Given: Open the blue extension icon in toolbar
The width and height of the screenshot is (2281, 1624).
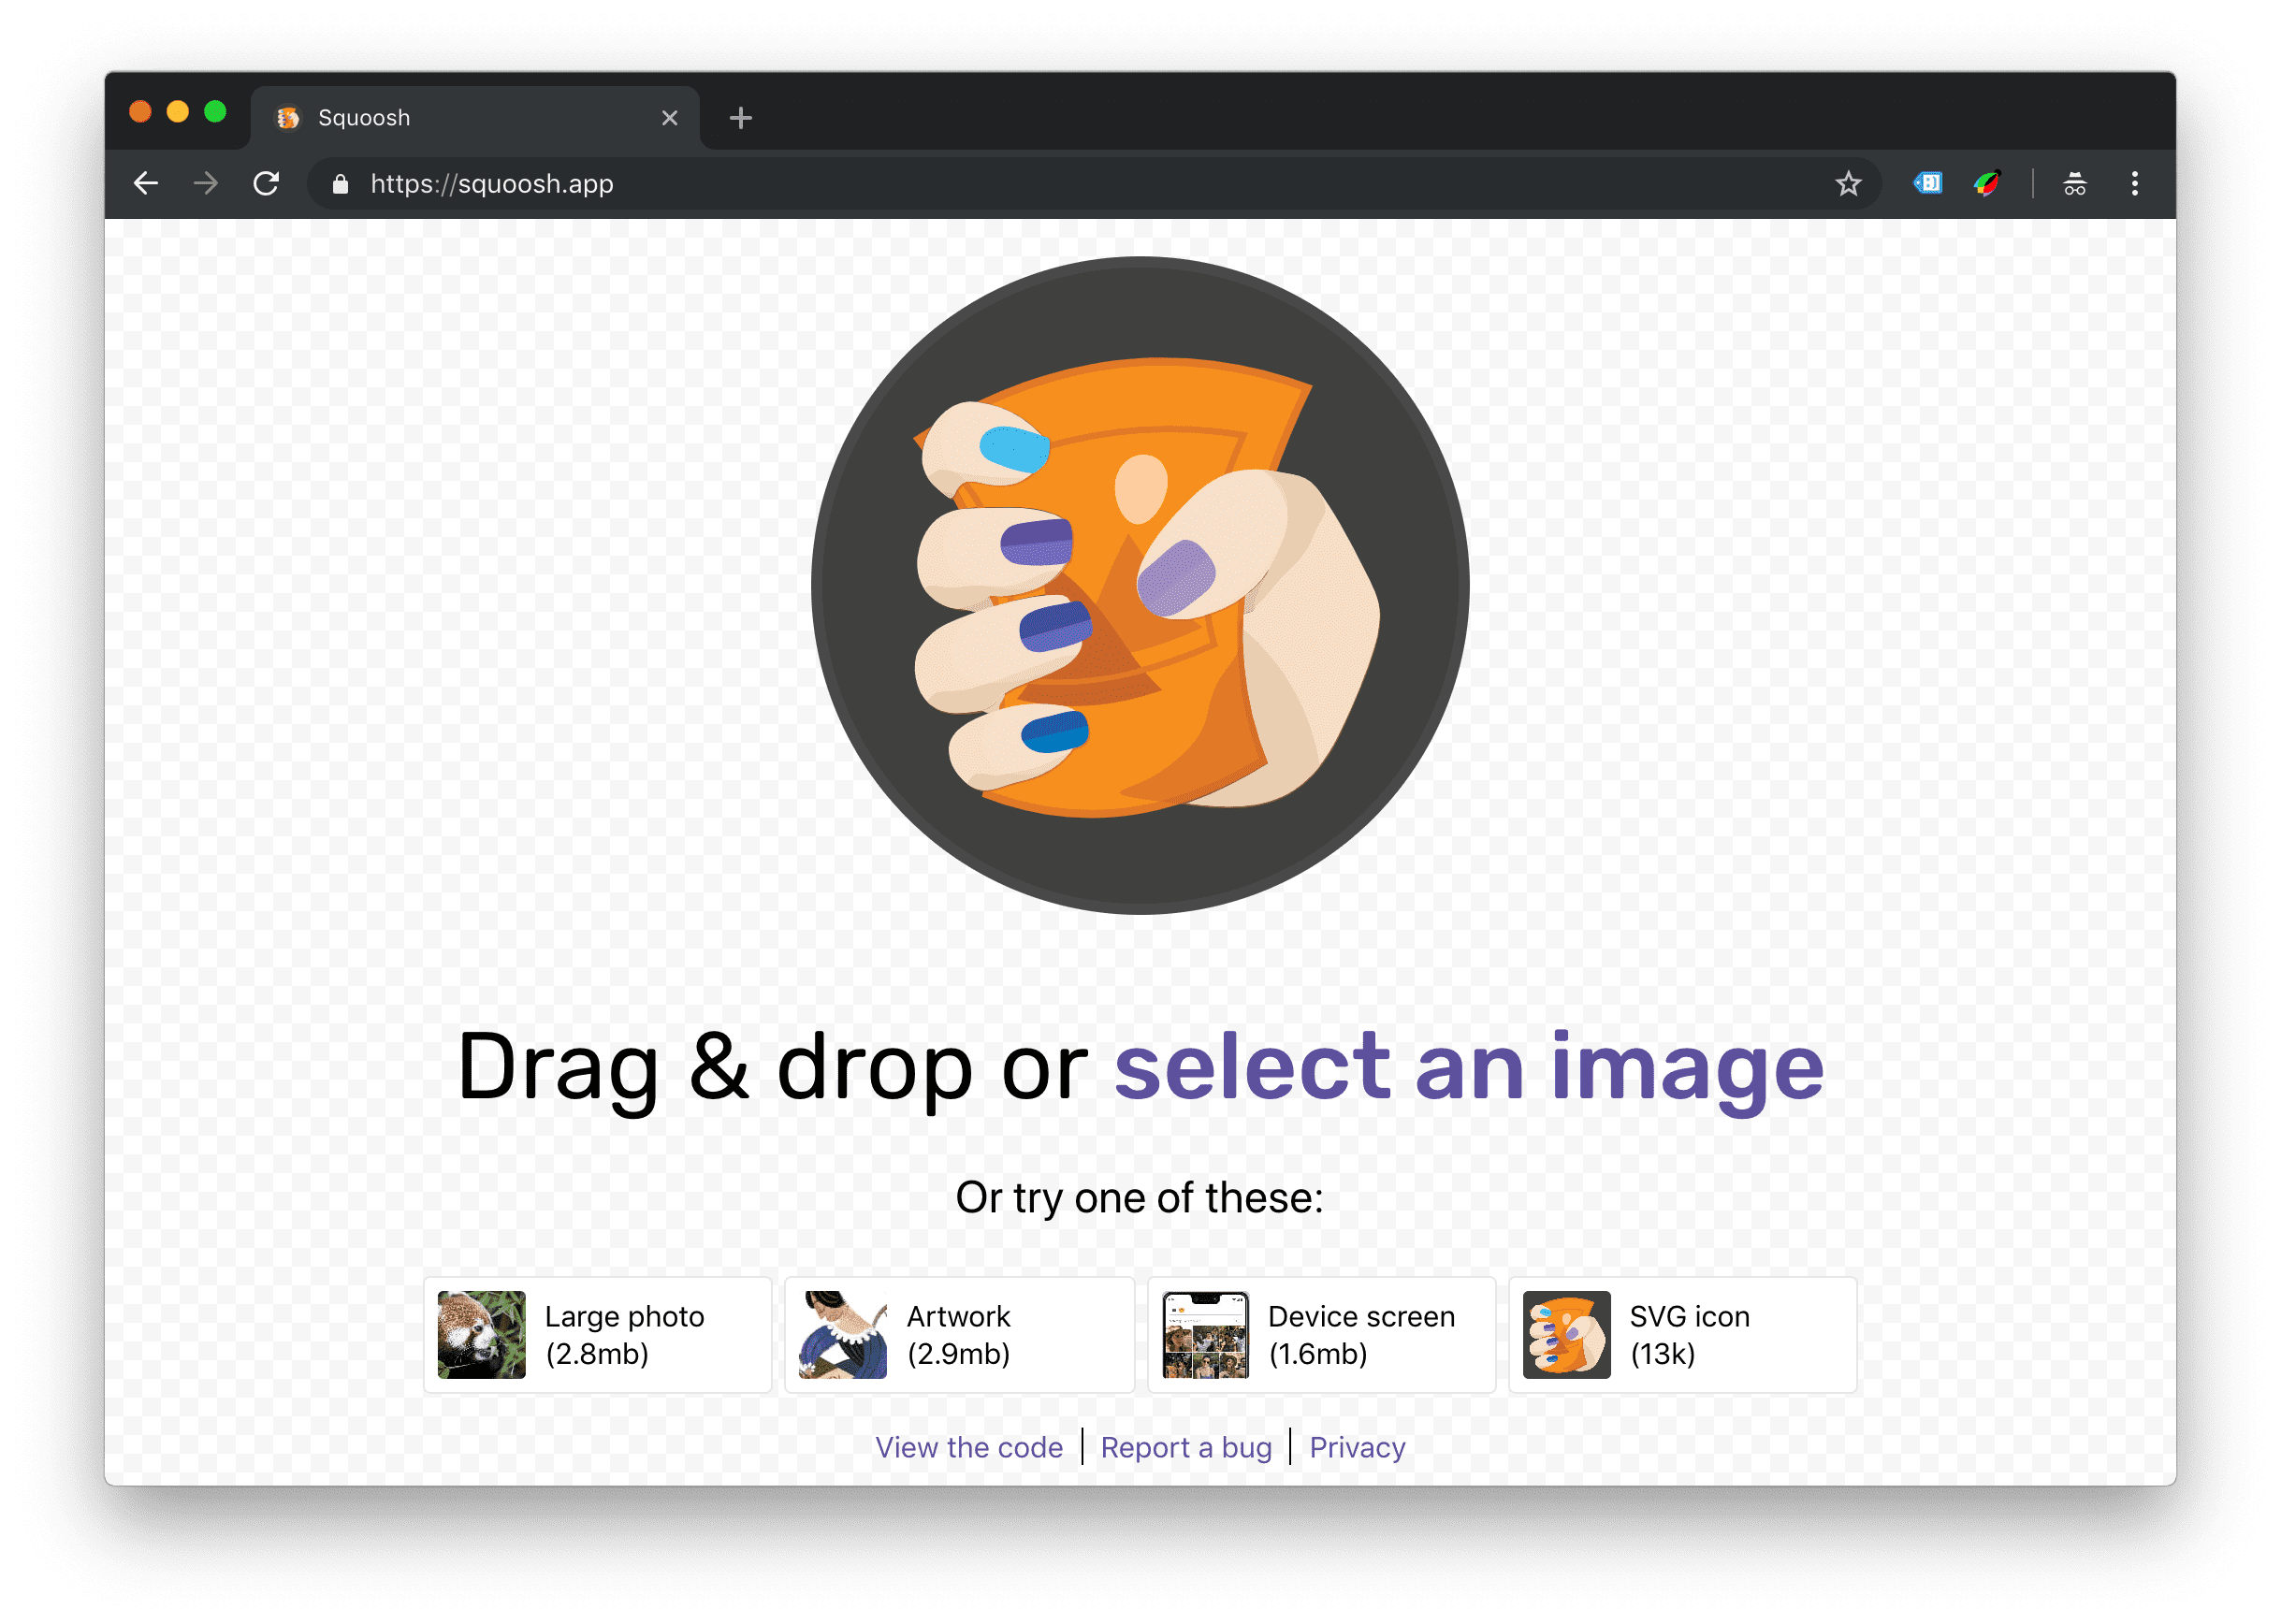Looking at the screenshot, I should point(1928,184).
